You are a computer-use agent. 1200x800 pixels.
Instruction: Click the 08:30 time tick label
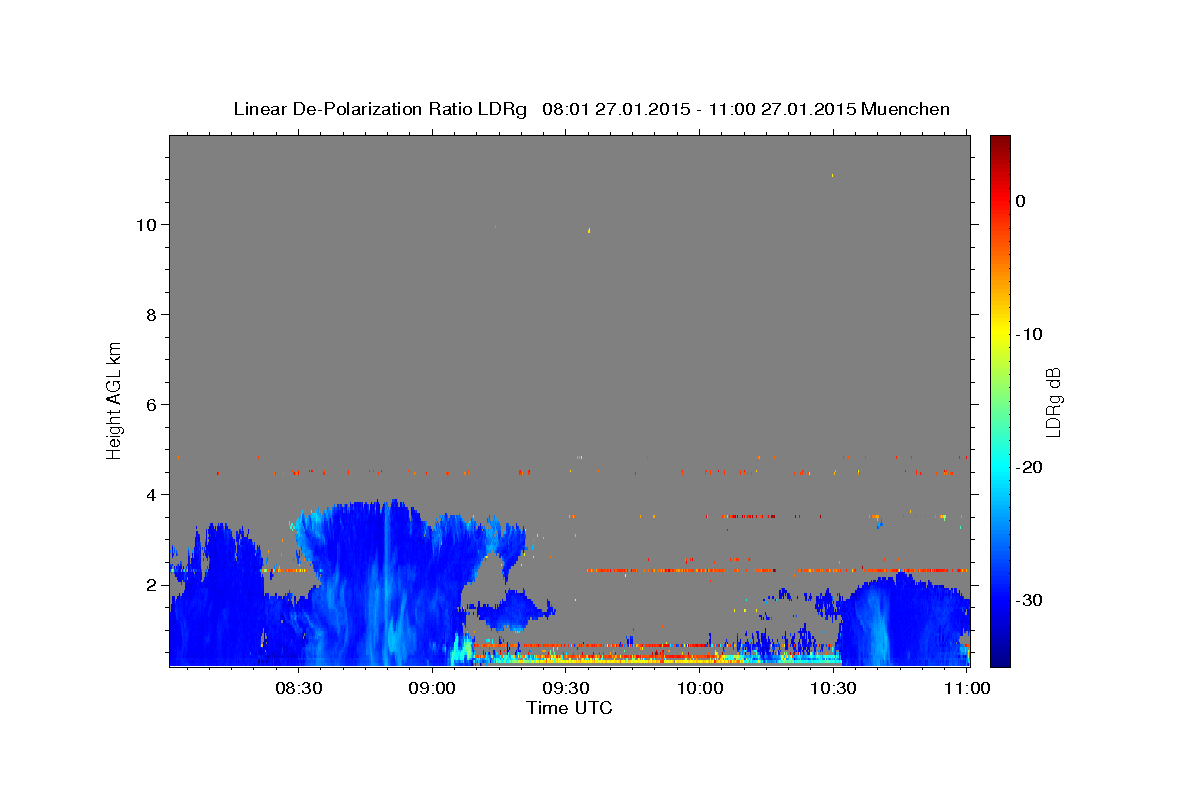pos(298,688)
